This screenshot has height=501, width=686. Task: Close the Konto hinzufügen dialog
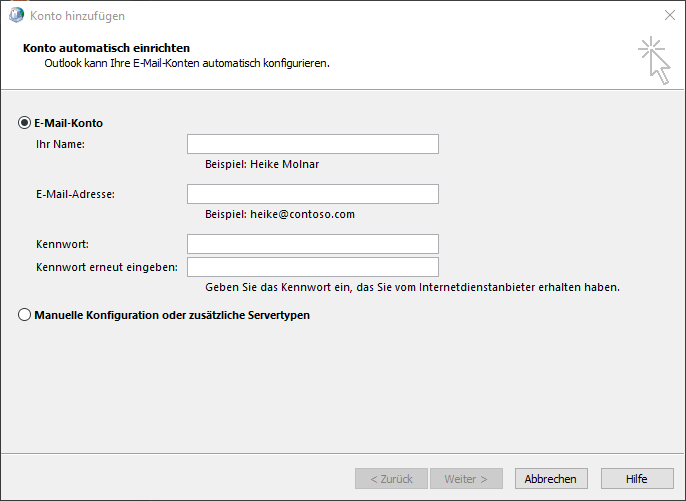click(x=669, y=16)
